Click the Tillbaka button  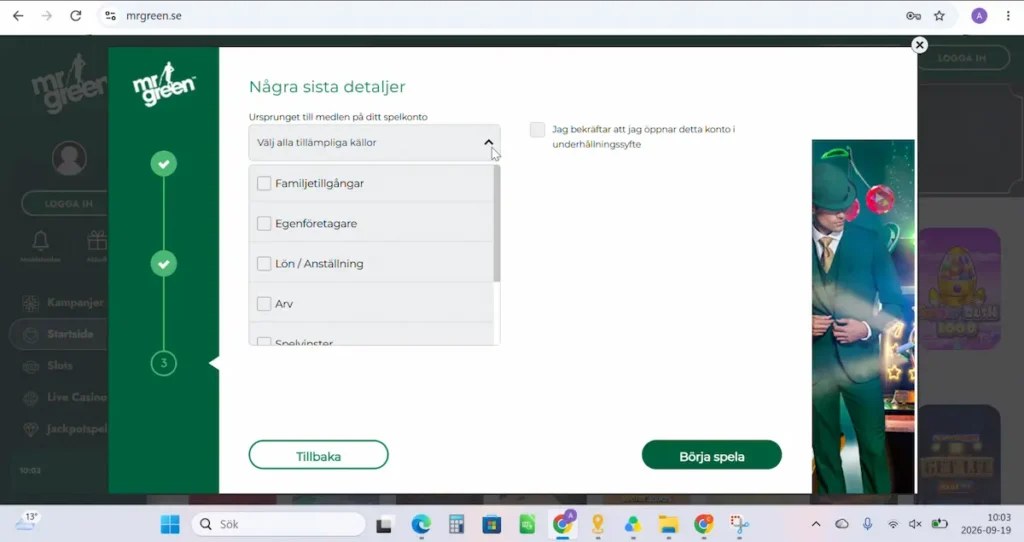[x=319, y=455]
